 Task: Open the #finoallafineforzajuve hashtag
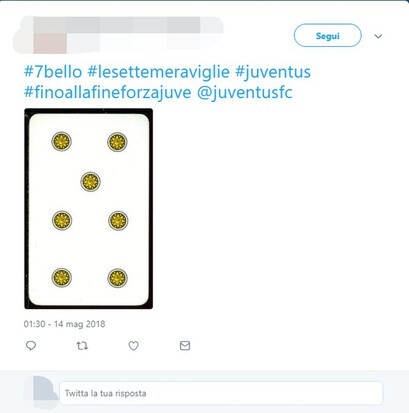coord(108,92)
